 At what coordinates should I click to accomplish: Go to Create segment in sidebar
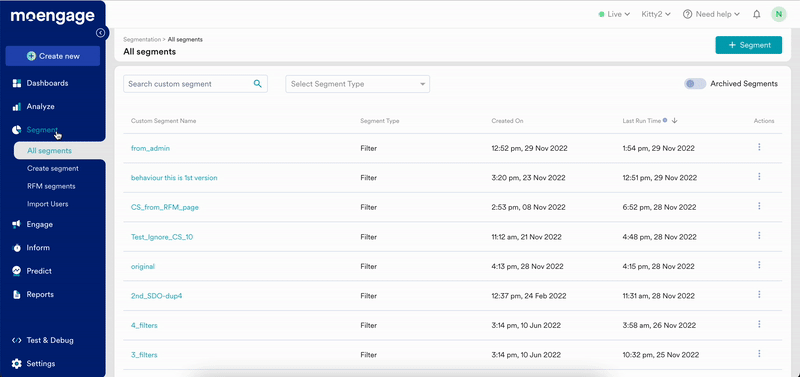click(53, 168)
